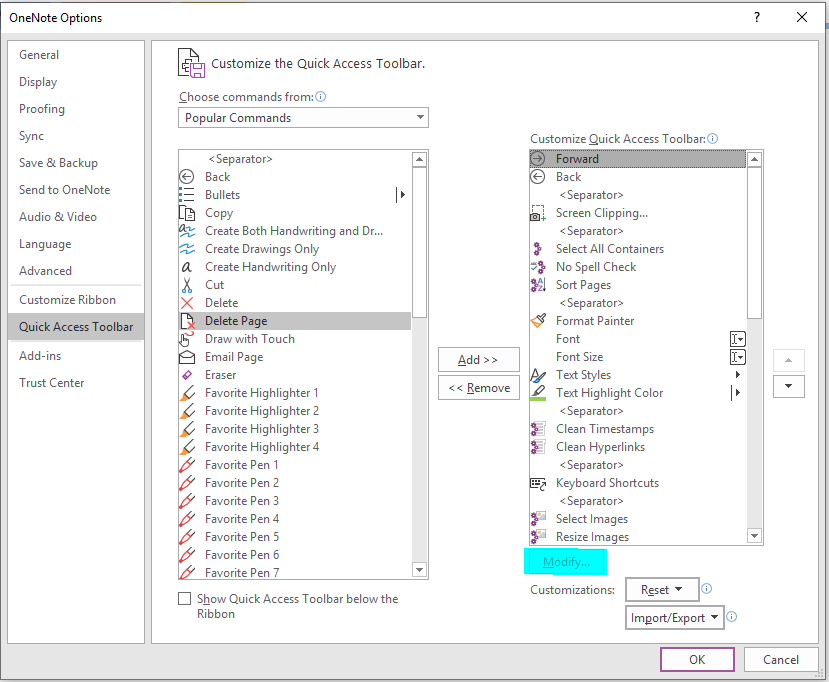Image resolution: width=829 pixels, height=682 pixels.
Task: Select the Format Painter icon
Action: click(x=538, y=320)
